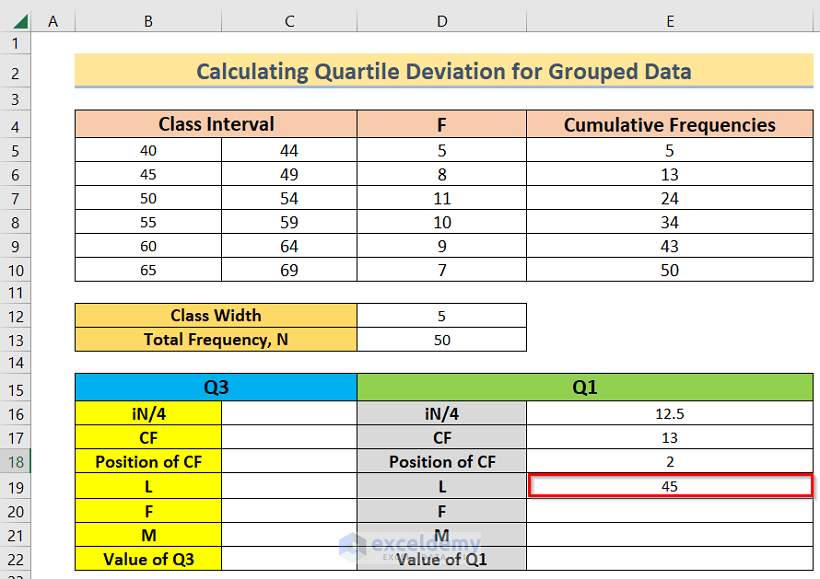Image resolution: width=820 pixels, height=579 pixels.
Task: Select the cell containing 60
Action: pyautogui.click(x=148, y=246)
